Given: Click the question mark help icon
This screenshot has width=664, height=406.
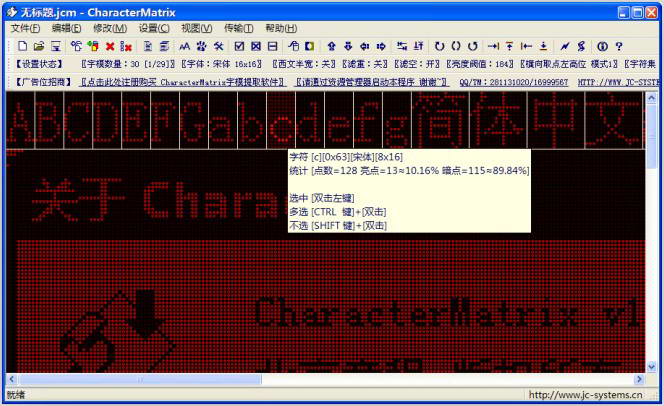Looking at the screenshot, I should (619, 46).
